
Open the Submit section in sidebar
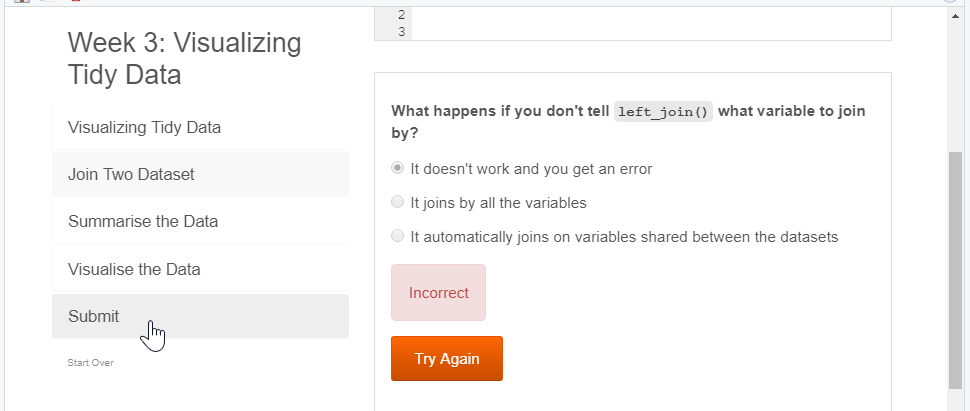[x=200, y=316]
